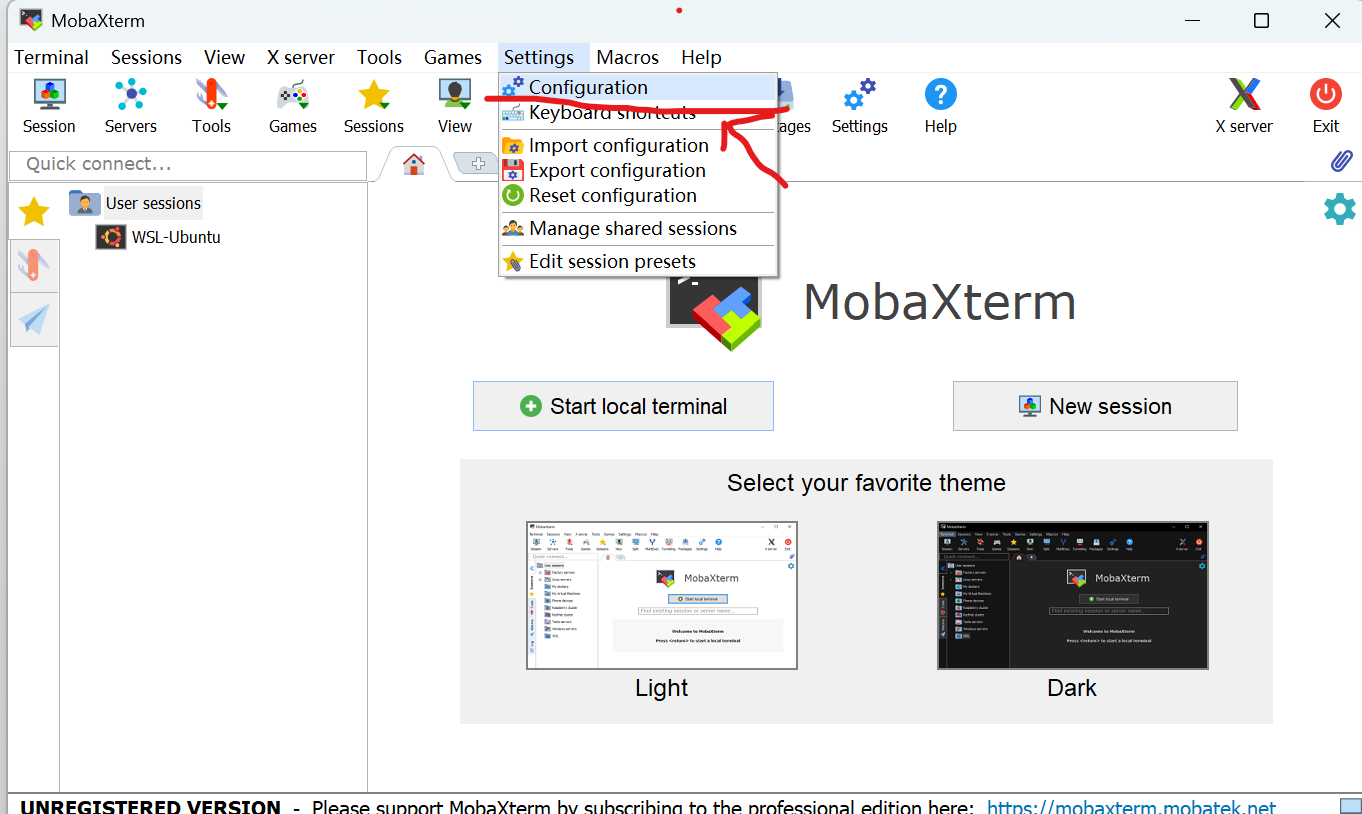Click the teal gear icon under the paperclip
The image size is (1362, 814).
(1339, 209)
